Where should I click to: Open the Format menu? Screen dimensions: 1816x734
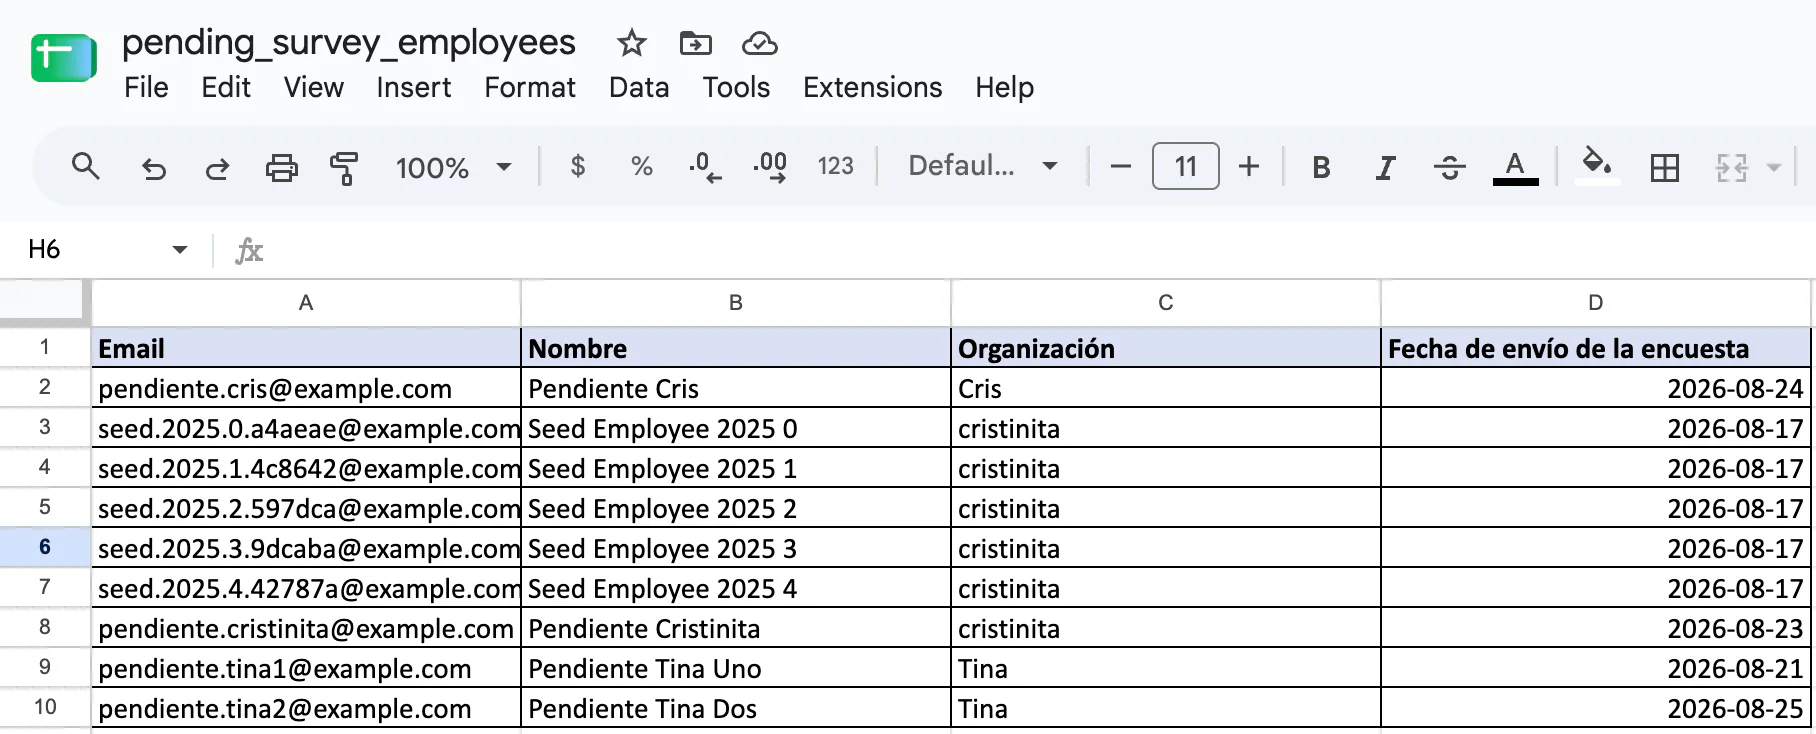pyautogui.click(x=530, y=87)
